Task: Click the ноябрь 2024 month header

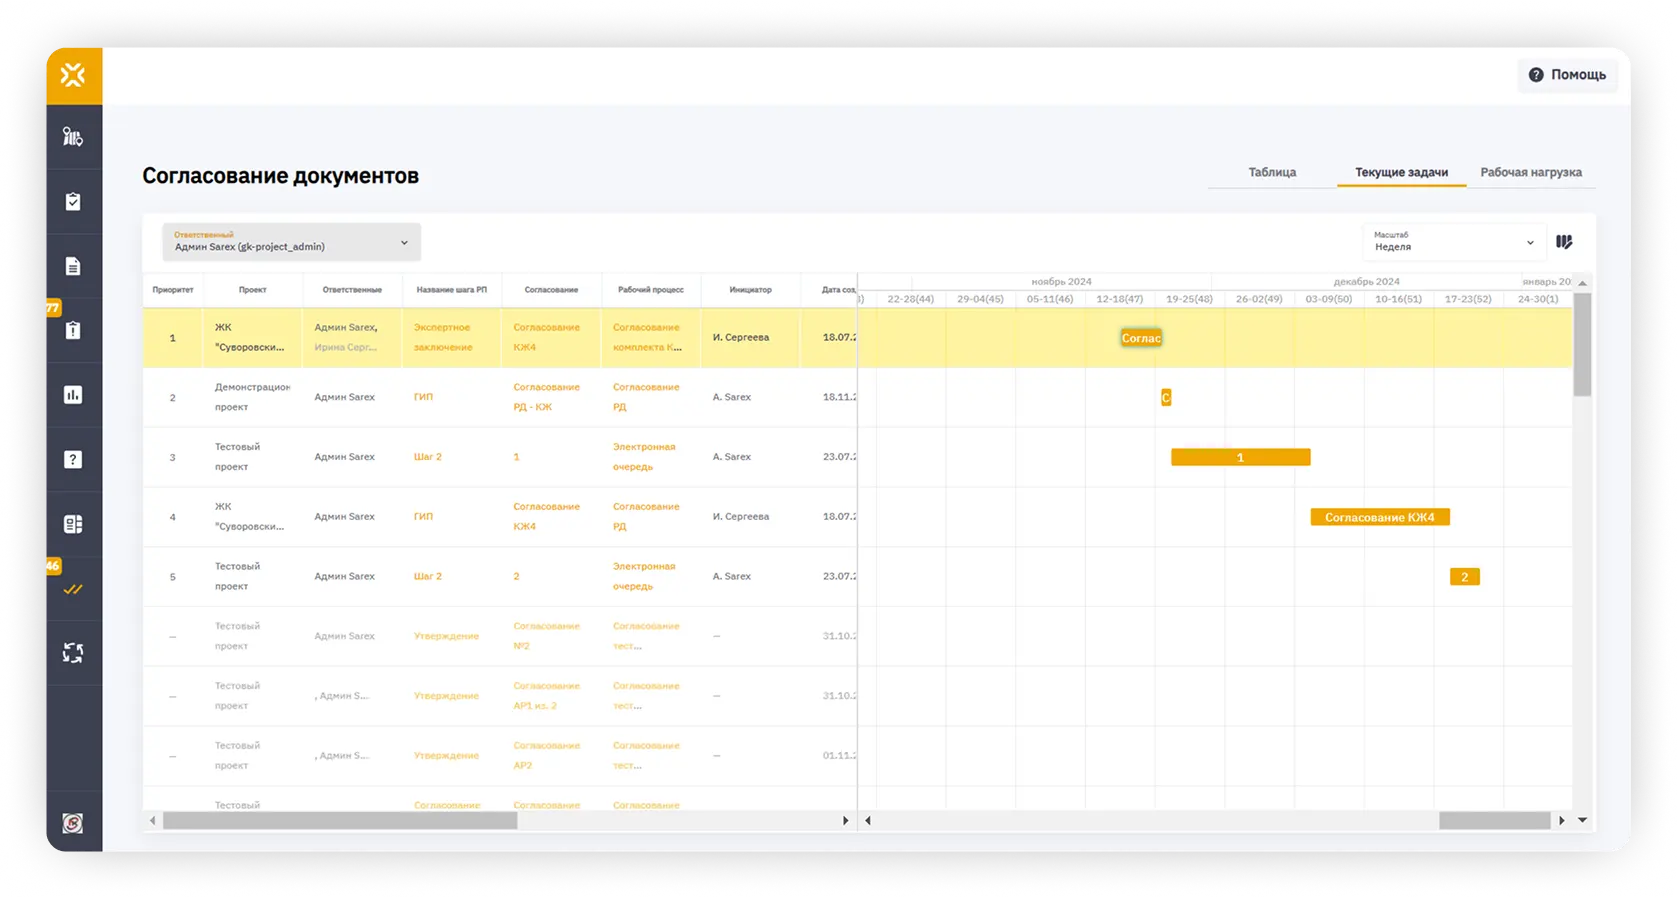Action: [1061, 282]
